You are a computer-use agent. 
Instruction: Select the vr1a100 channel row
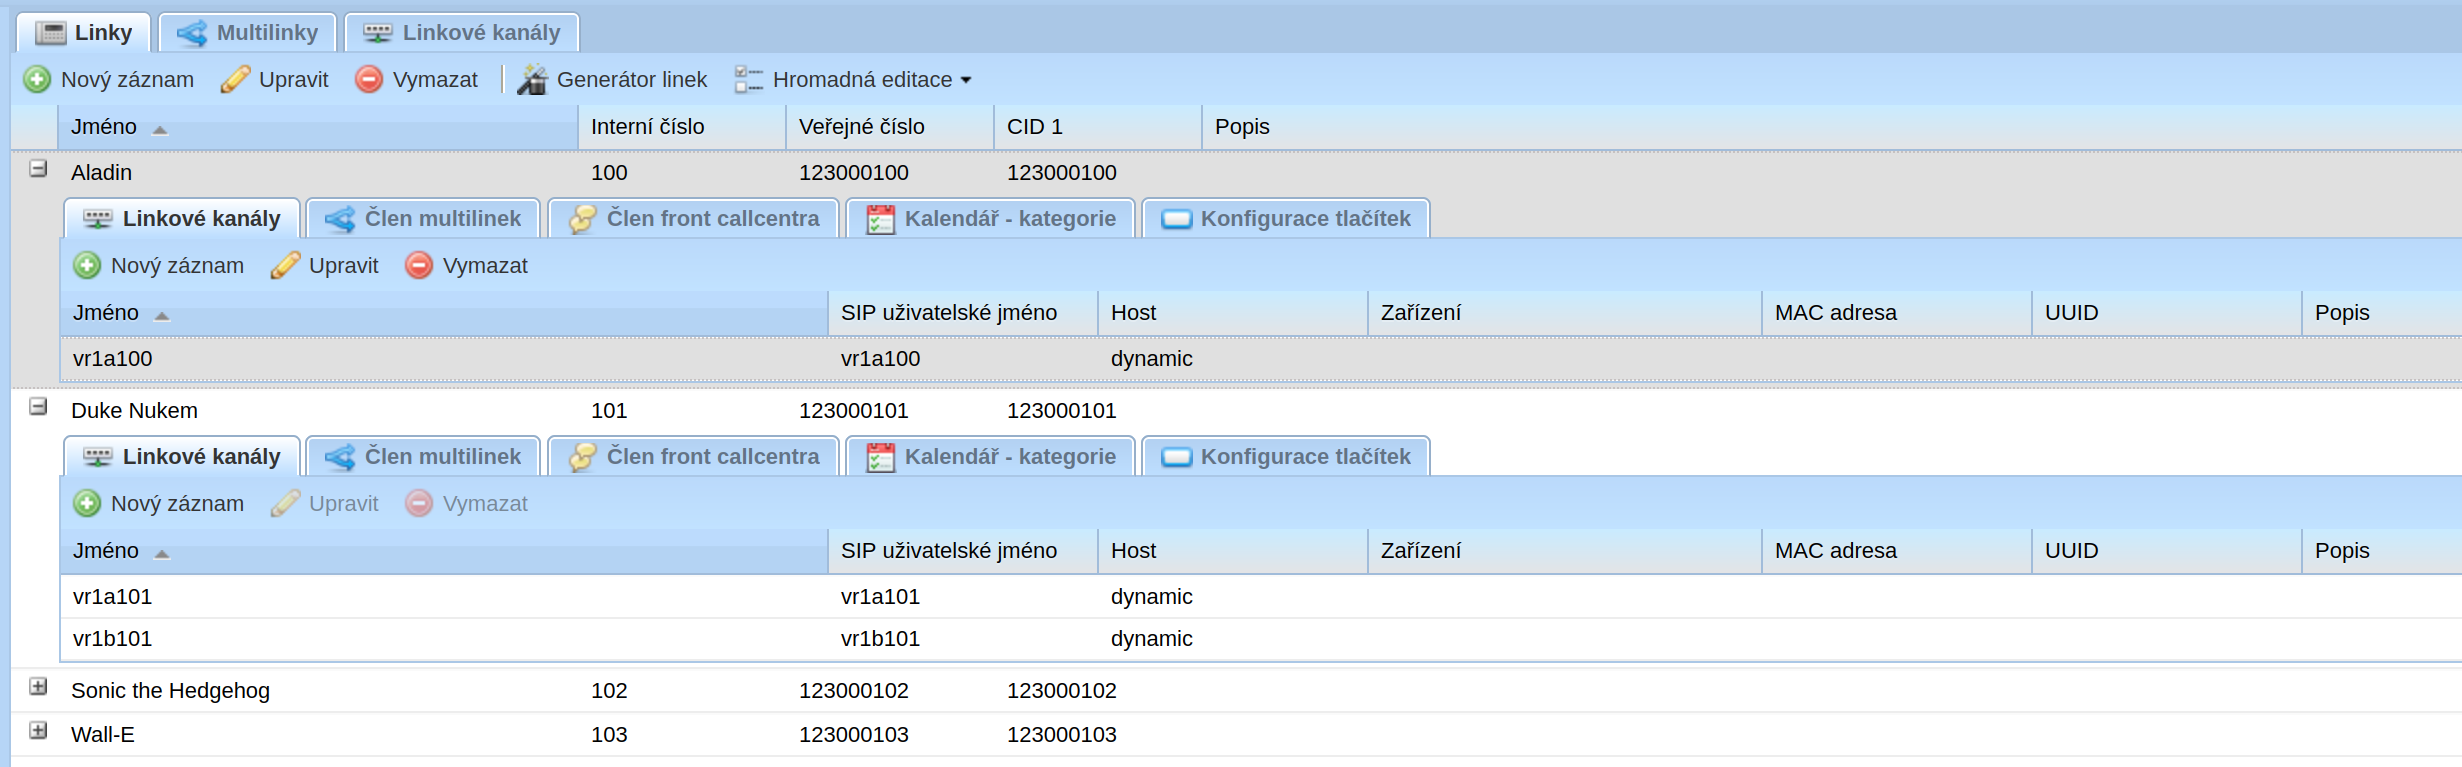click(x=1261, y=359)
